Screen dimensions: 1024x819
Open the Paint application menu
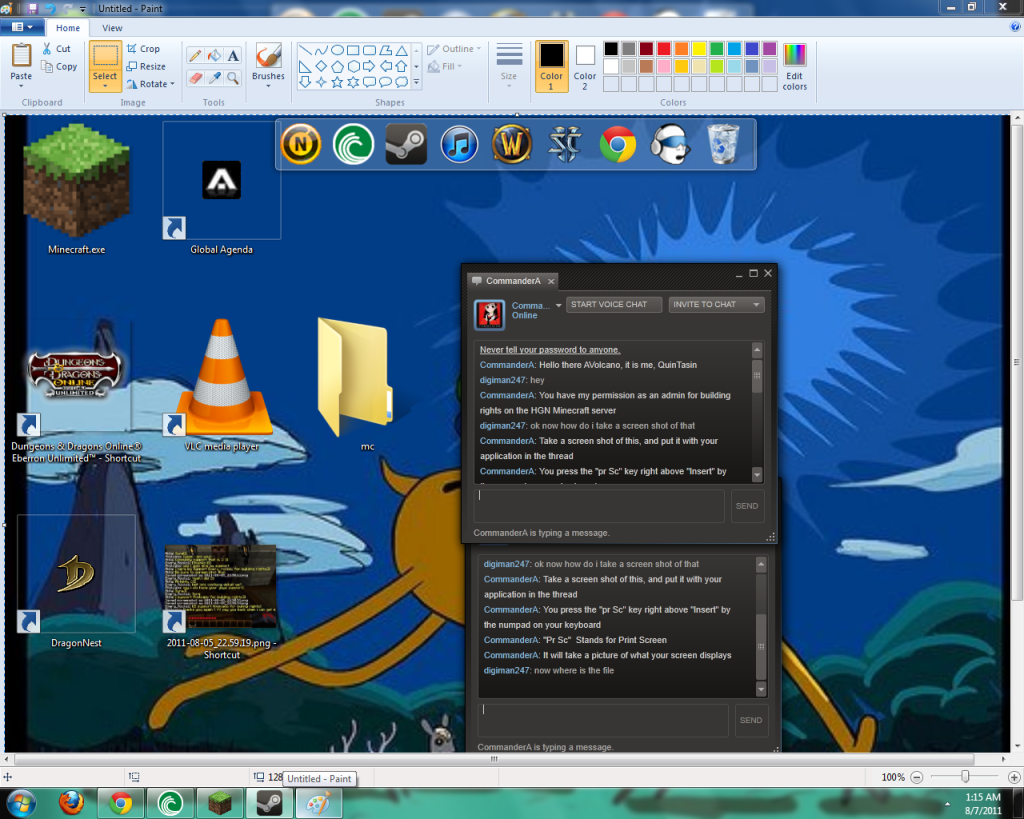22,27
